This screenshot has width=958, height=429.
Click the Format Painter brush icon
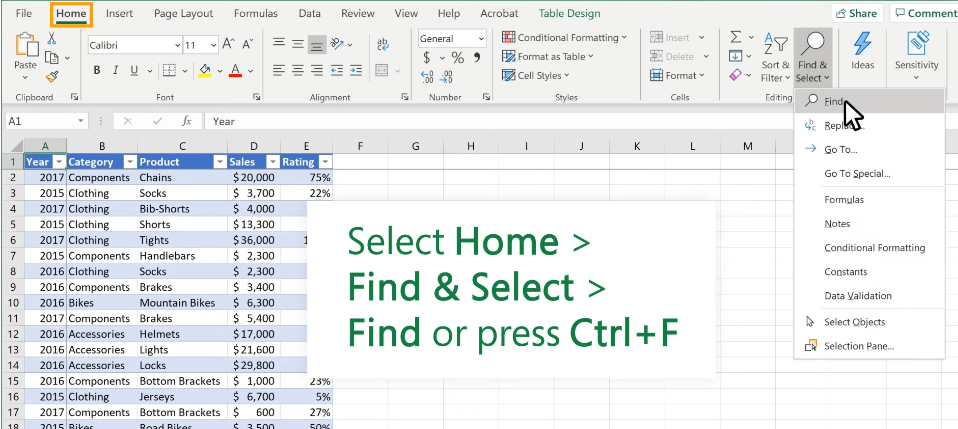[x=52, y=75]
